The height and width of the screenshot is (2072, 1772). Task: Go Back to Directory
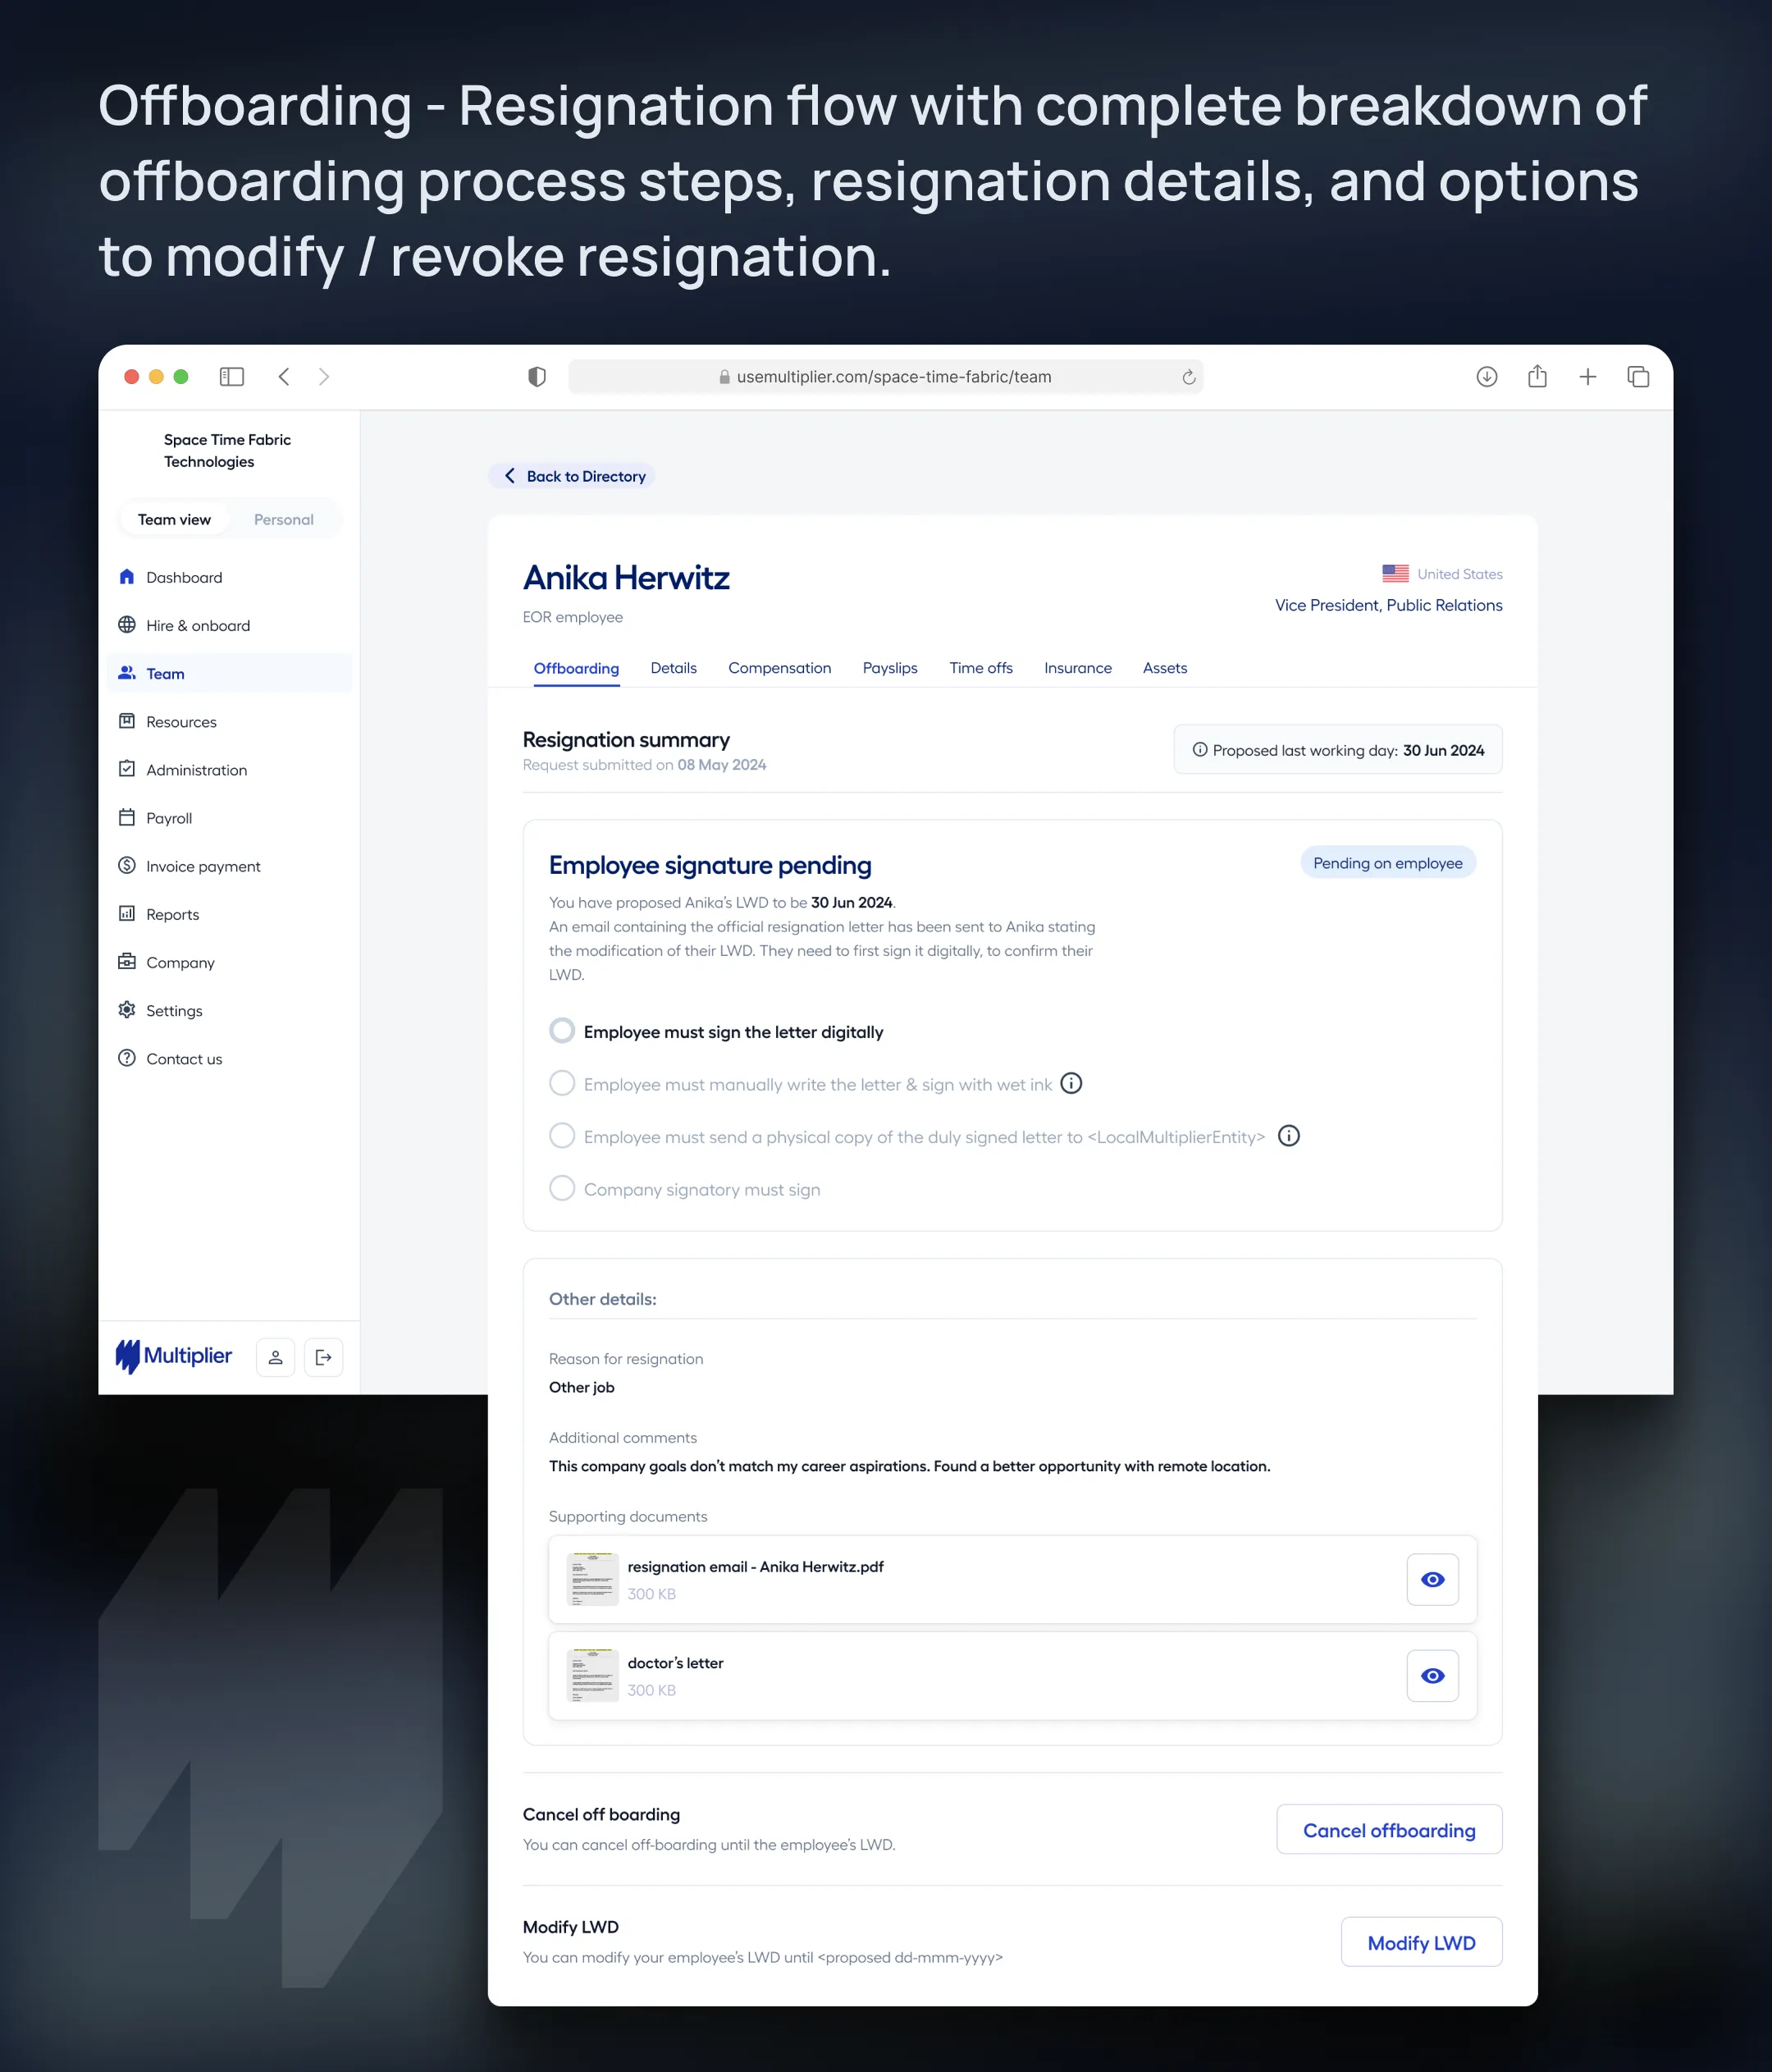572,476
